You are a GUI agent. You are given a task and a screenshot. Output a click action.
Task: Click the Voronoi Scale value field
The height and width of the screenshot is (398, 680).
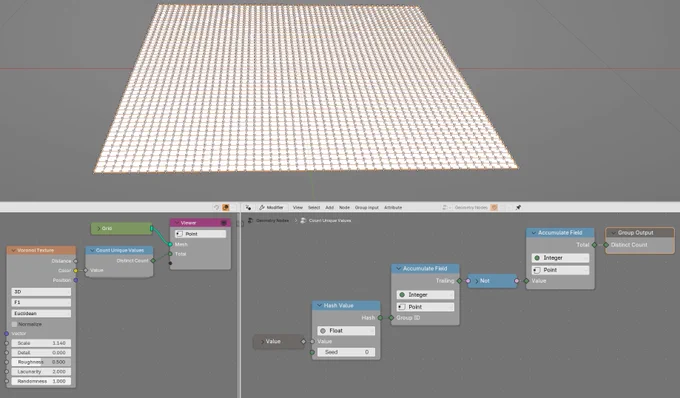pyautogui.click(x=41, y=343)
